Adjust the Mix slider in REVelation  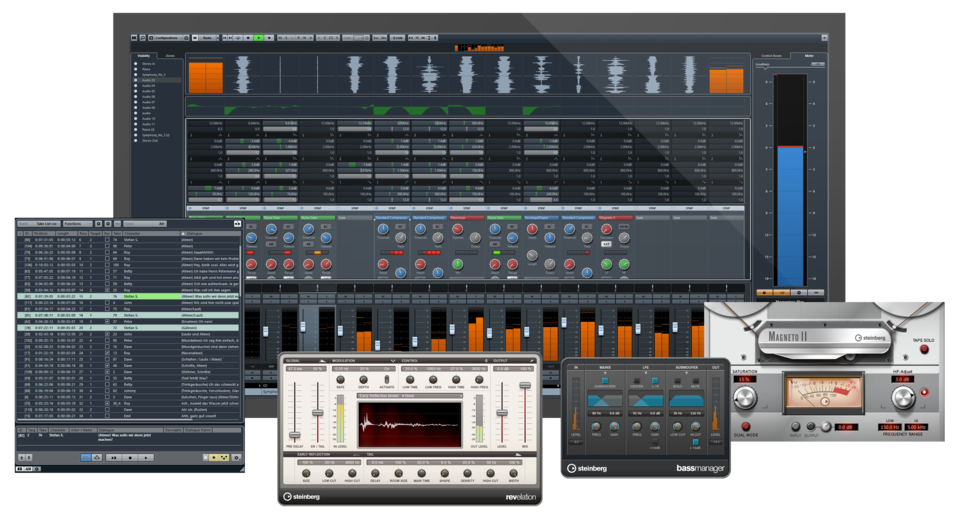tap(525, 385)
